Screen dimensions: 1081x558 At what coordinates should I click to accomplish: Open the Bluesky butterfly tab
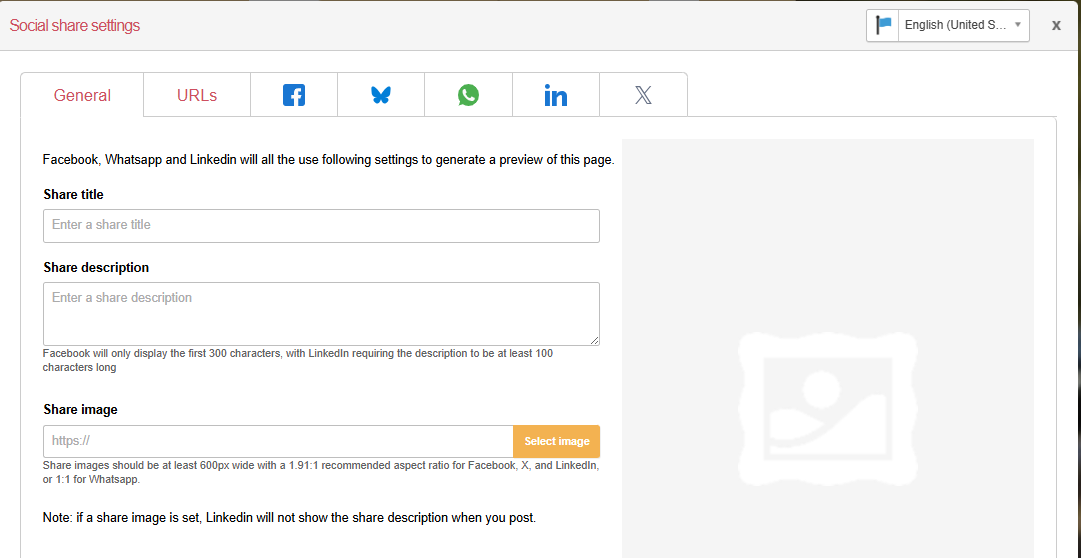[x=381, y=95]
